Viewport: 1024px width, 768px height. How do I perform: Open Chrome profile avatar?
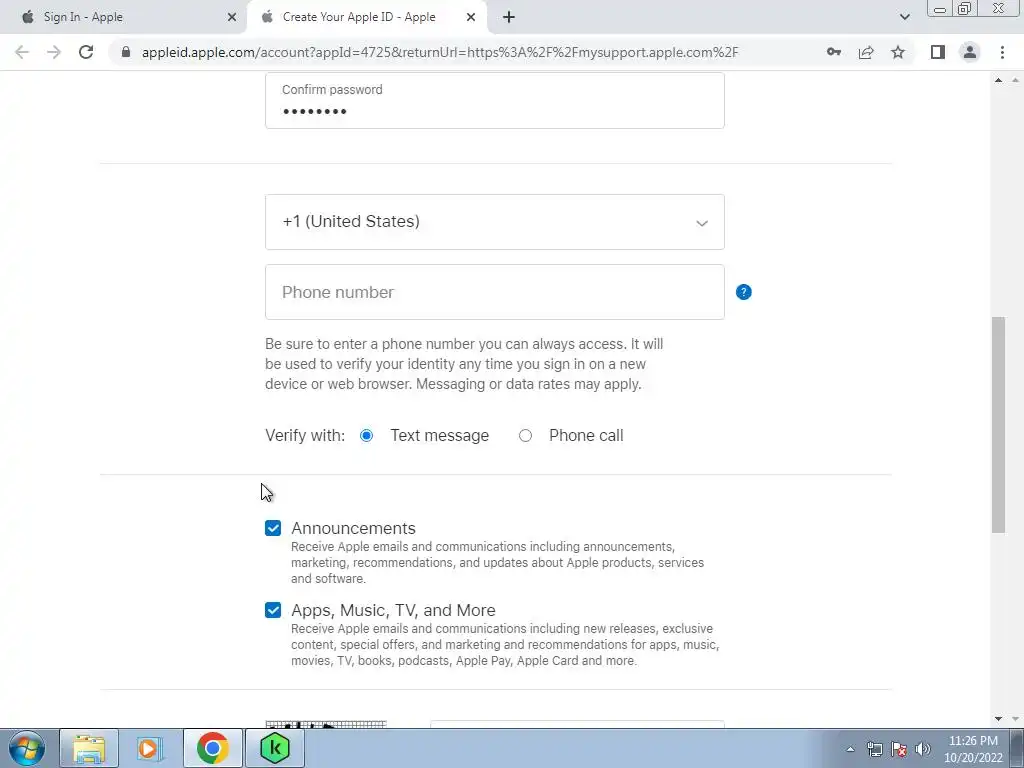(970, 52)
